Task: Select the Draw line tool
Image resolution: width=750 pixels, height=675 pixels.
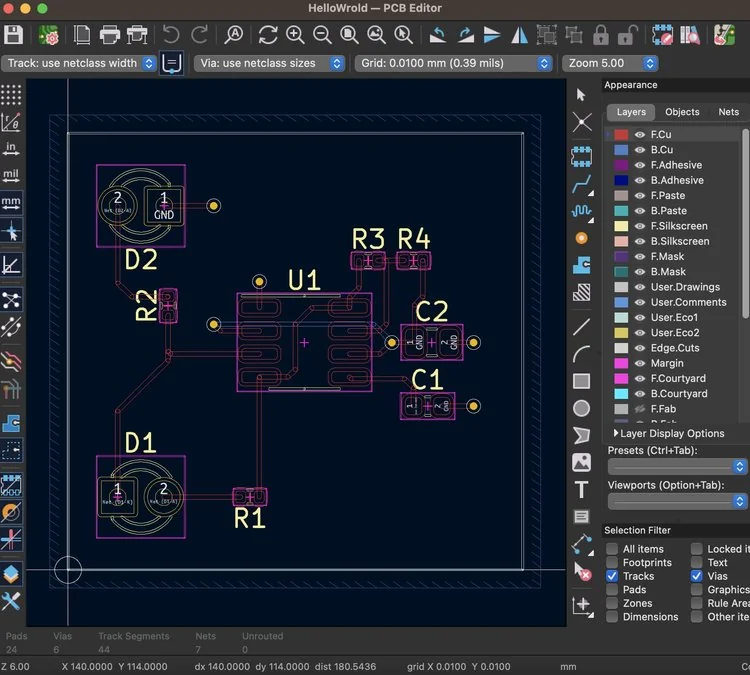Action: (582, 327)
